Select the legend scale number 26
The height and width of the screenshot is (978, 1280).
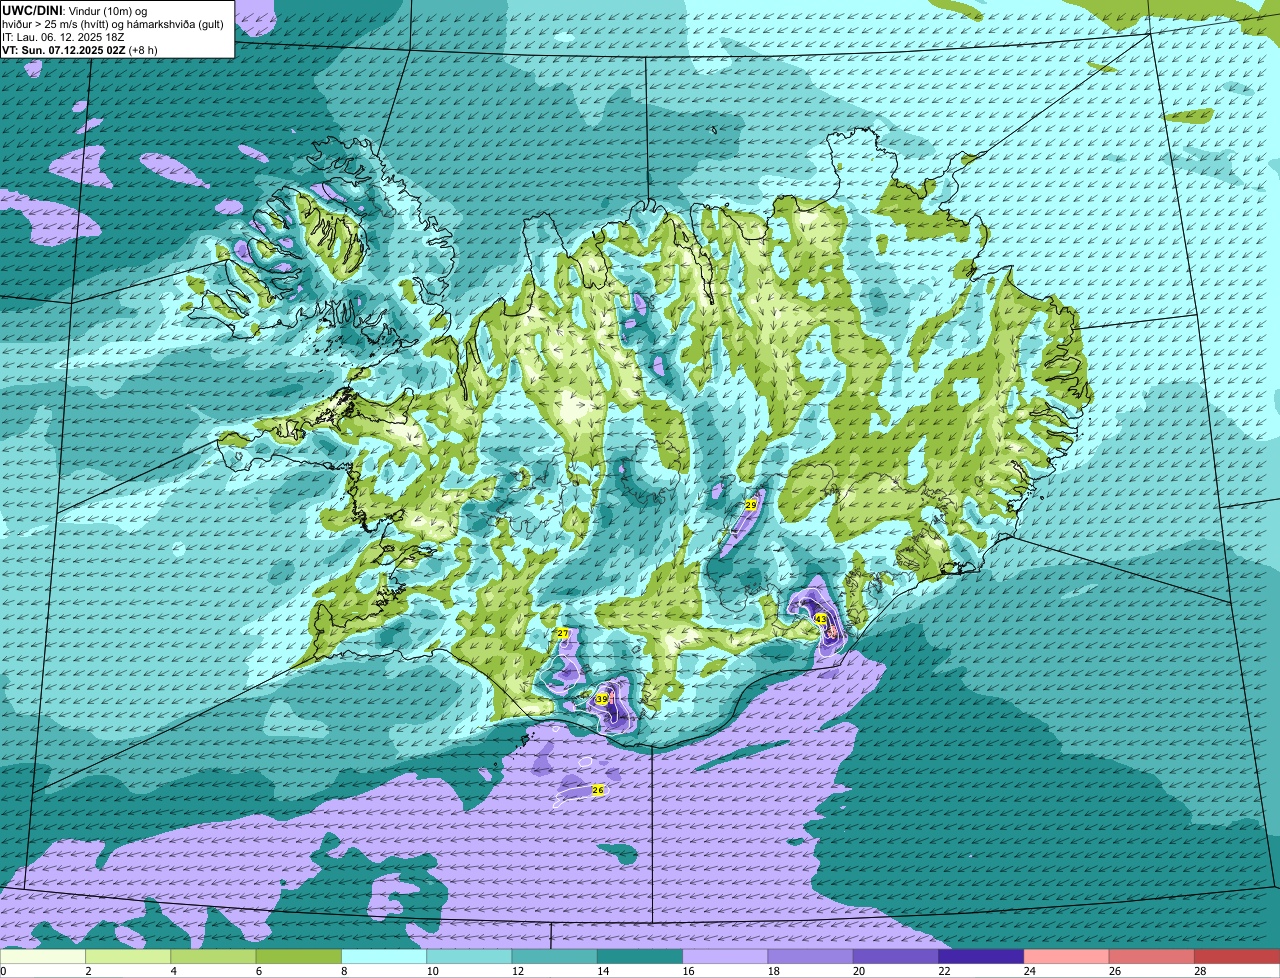tap(1114, 971)
